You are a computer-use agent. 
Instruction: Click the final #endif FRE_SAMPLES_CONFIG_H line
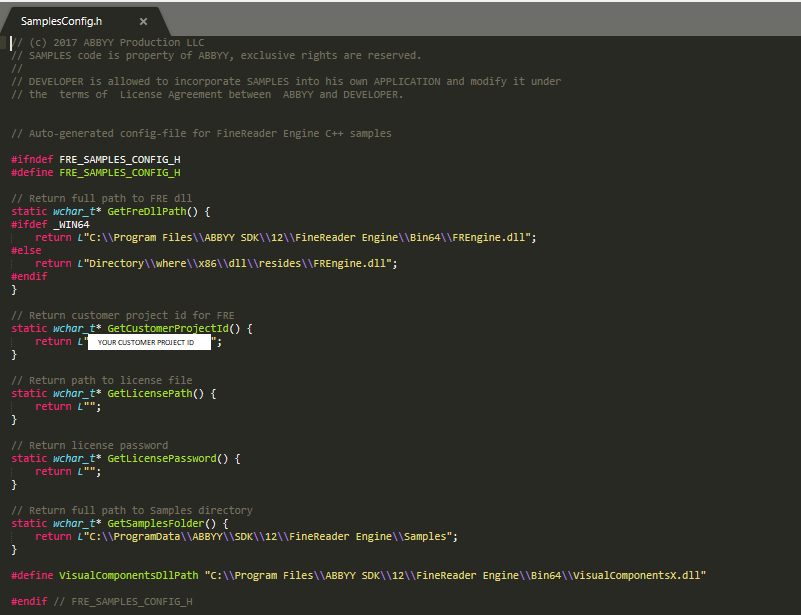coord(100,601)
